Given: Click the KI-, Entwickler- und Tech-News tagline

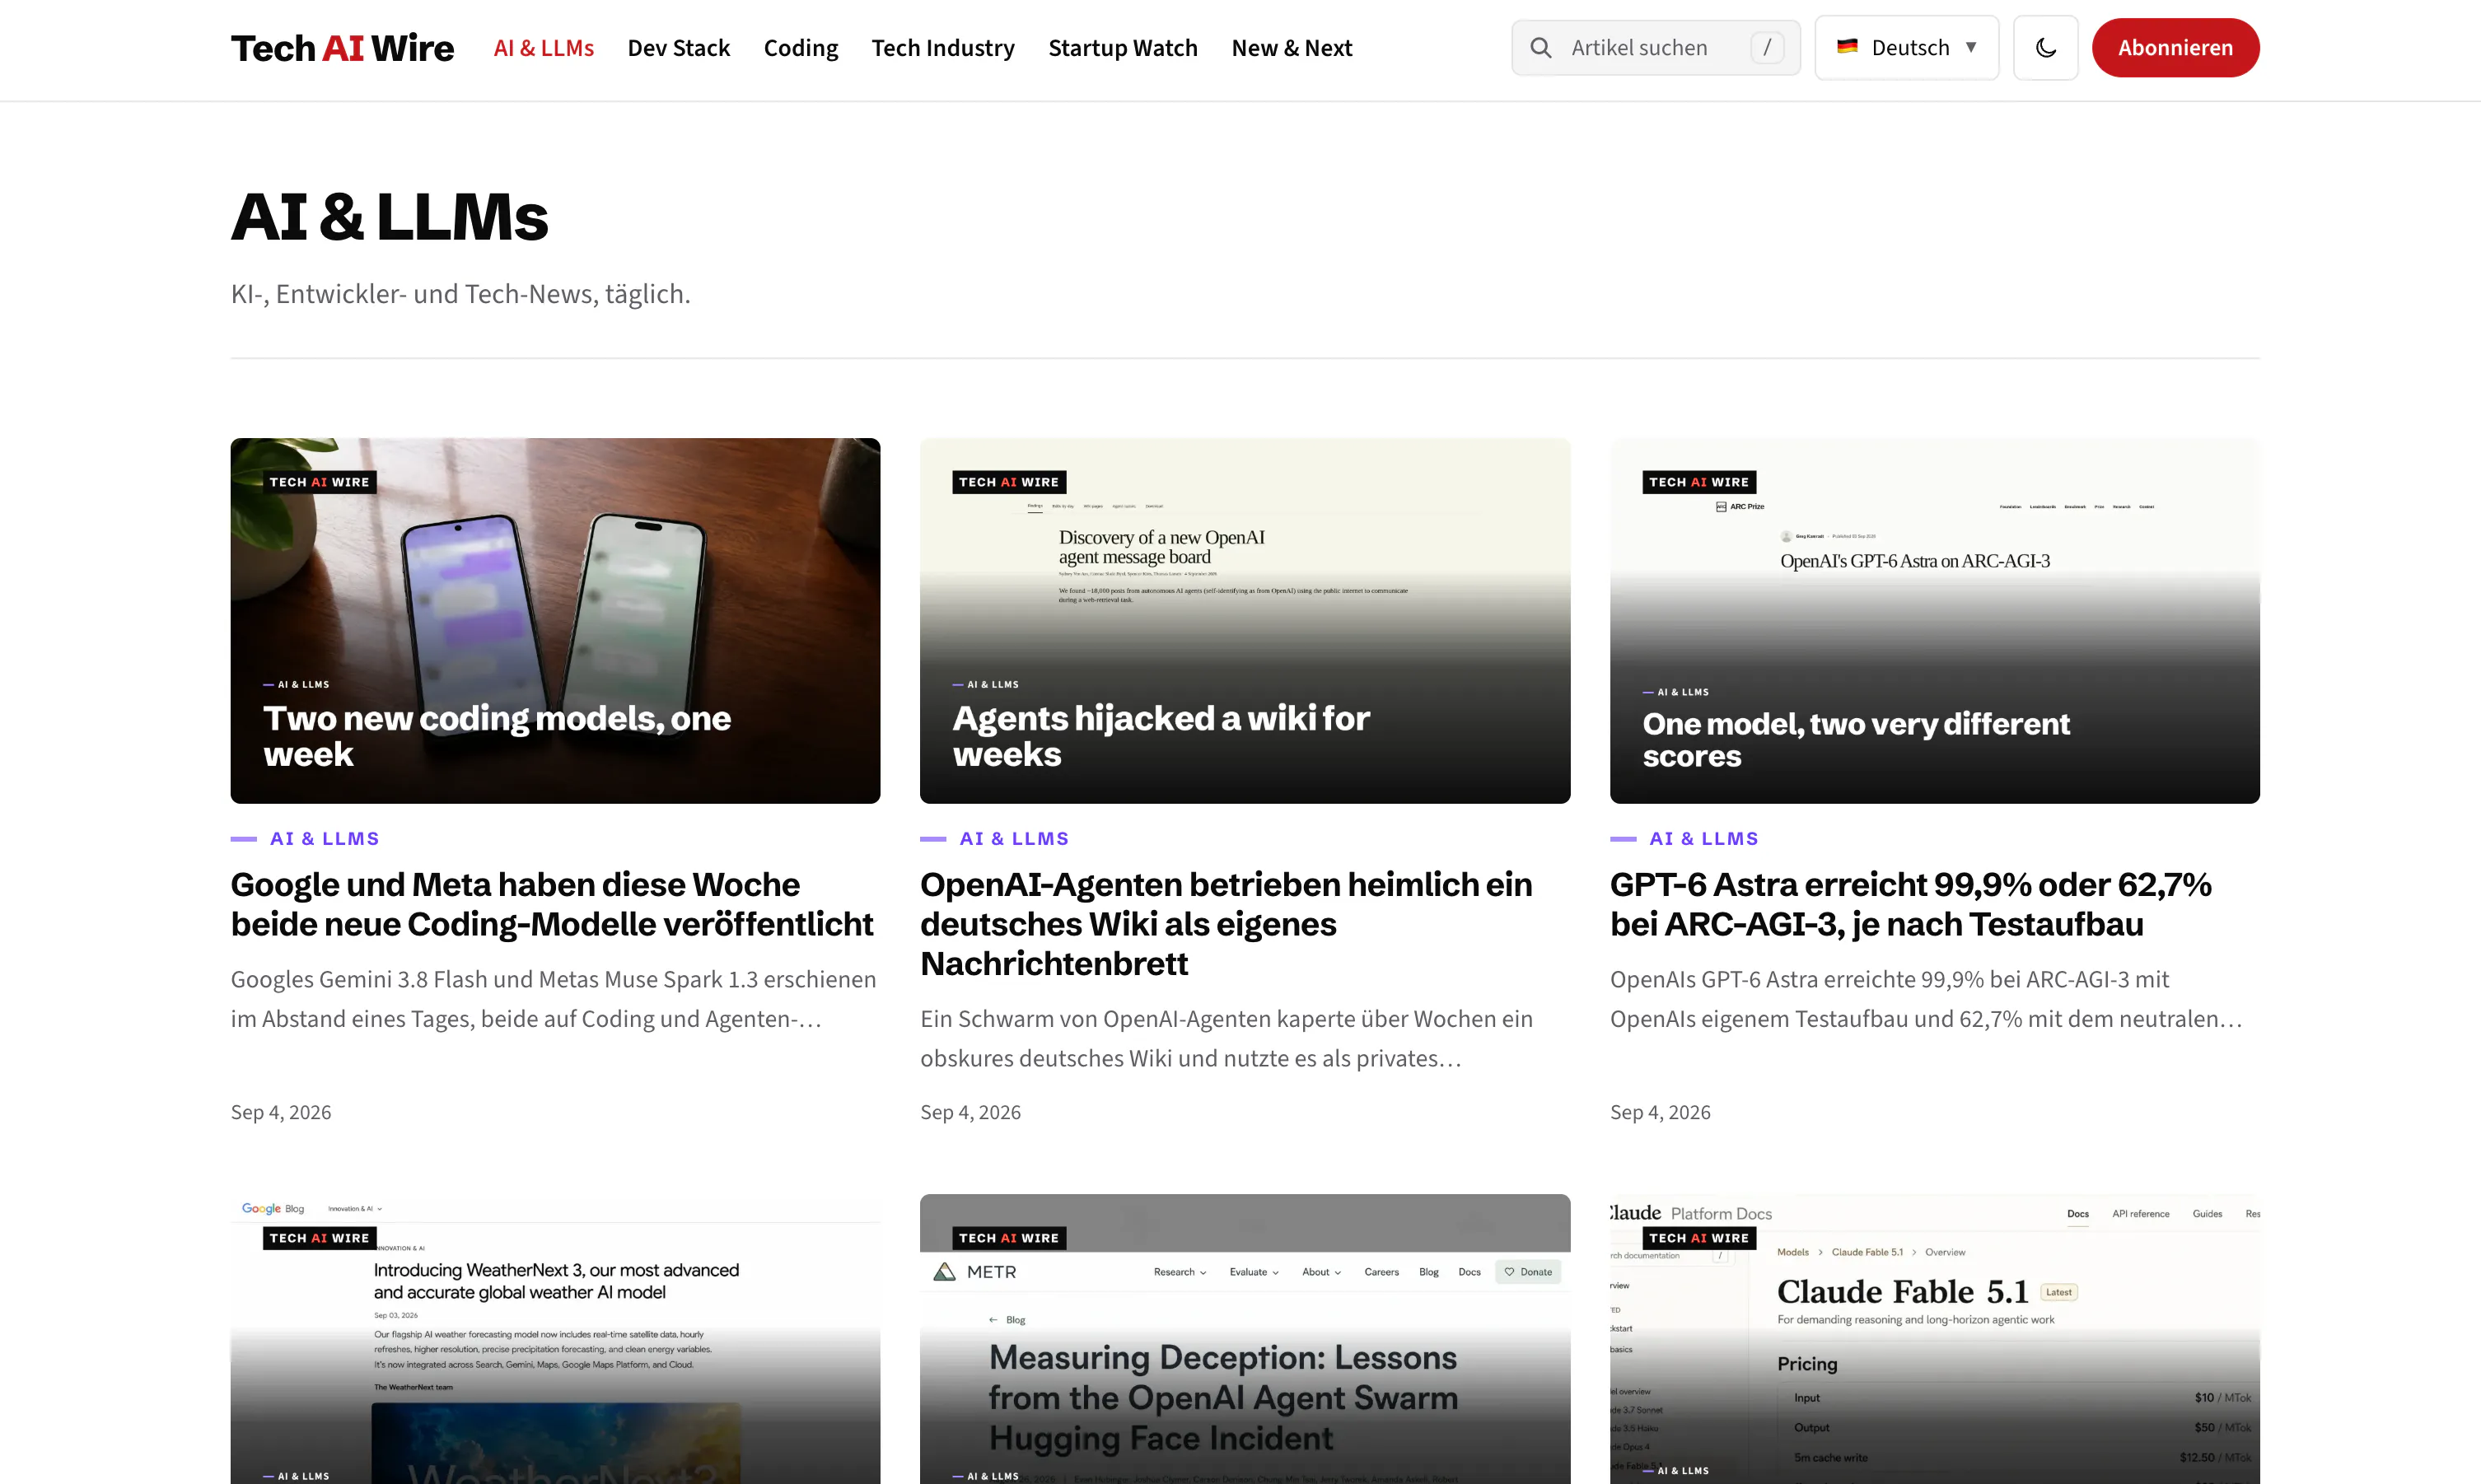Looking at the screenshot, I should point(461,294).
